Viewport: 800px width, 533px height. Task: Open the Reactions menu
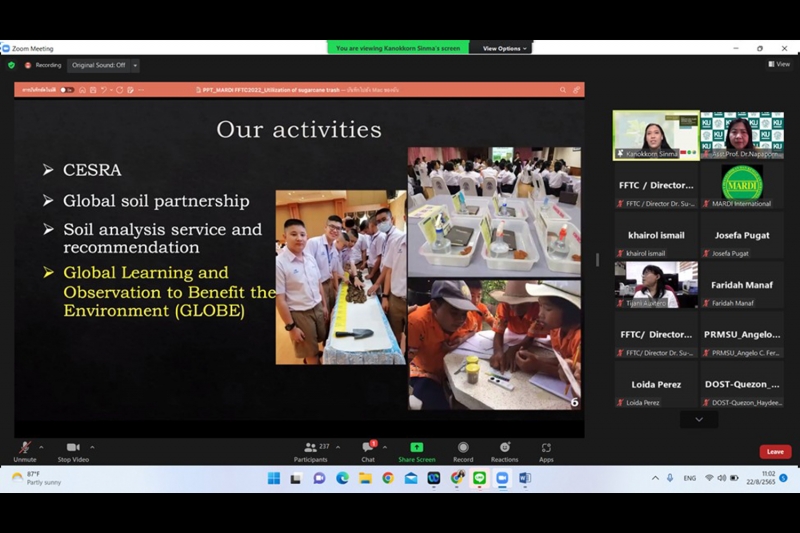[504, 448]
